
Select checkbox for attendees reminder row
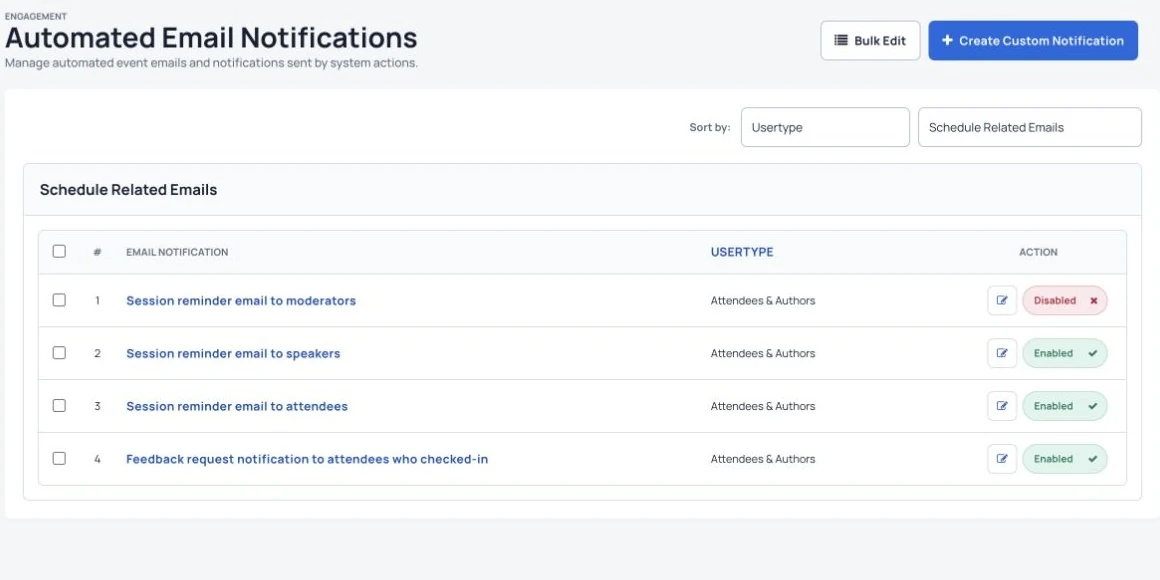click(x=59, y=406)
